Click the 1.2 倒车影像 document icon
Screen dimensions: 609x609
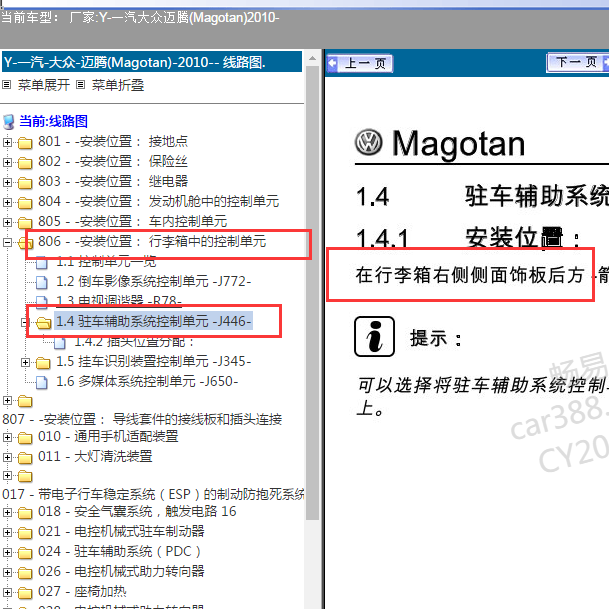[42, 282]
